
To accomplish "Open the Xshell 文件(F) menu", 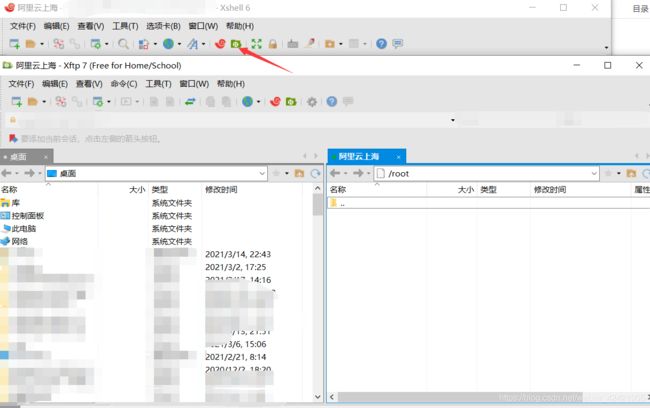I will pyautogui.click(x=23, y=26).
